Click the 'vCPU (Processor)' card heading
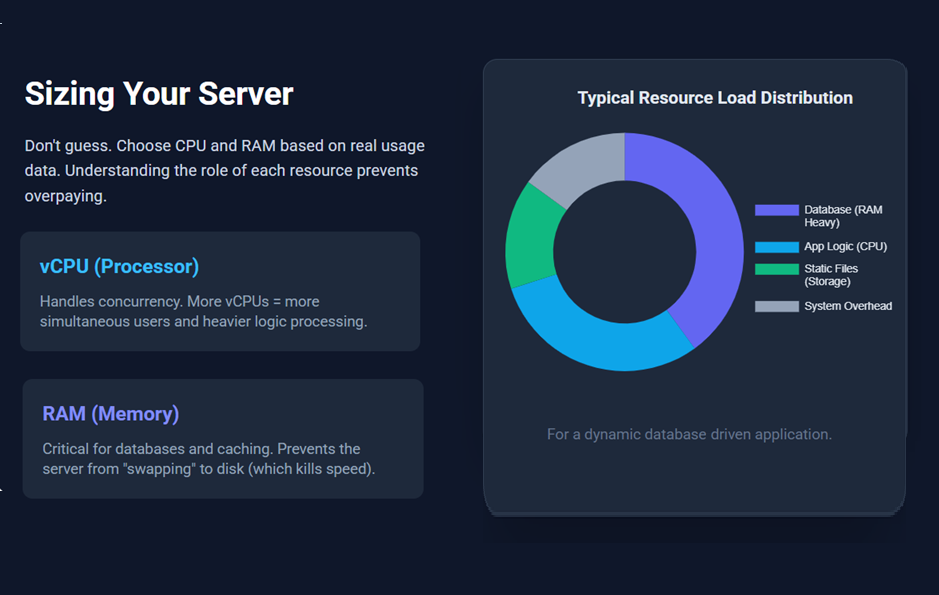The width and height of the screenshot is (939, 595). tap(119, 266)
